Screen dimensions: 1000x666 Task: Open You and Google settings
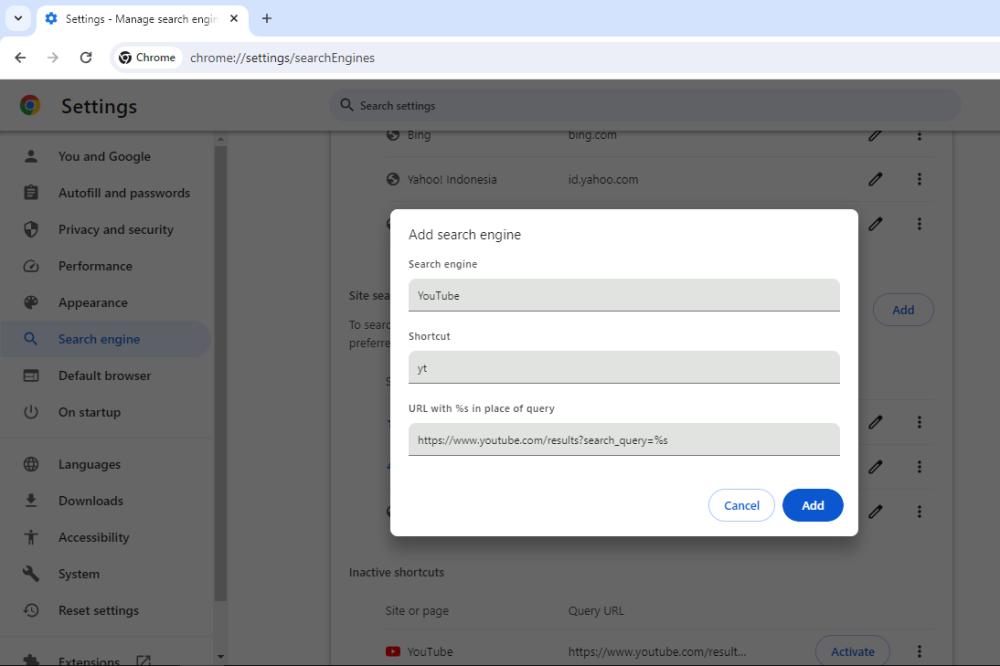[x=105, y=156]
